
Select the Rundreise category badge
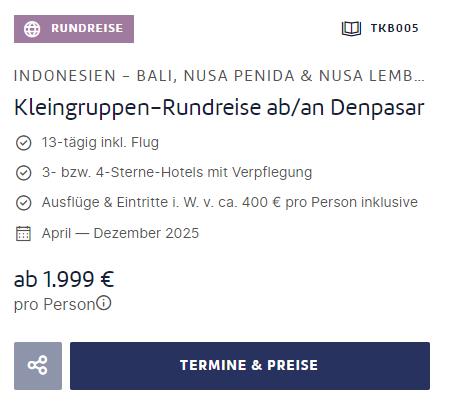74,29
